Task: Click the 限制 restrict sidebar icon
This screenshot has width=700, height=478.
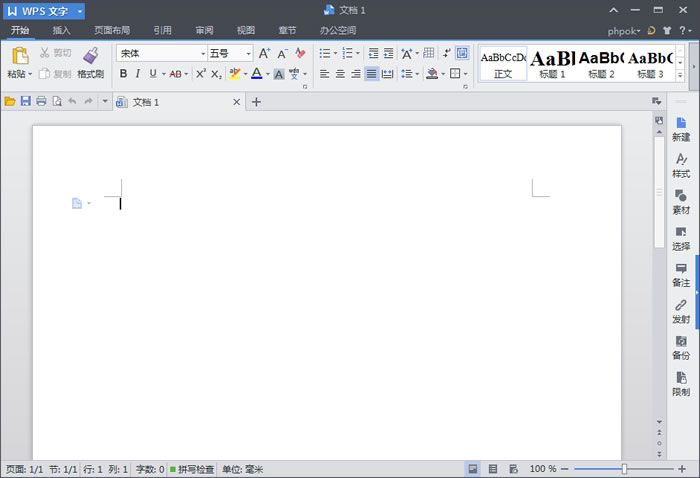Action: (x=681, y=383)
